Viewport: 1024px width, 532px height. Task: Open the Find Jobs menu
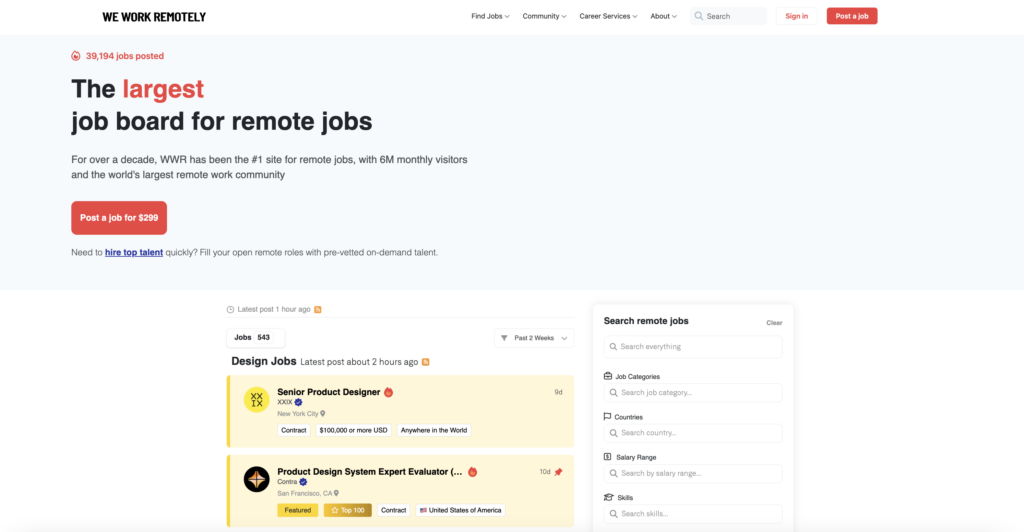coord(490,16)
